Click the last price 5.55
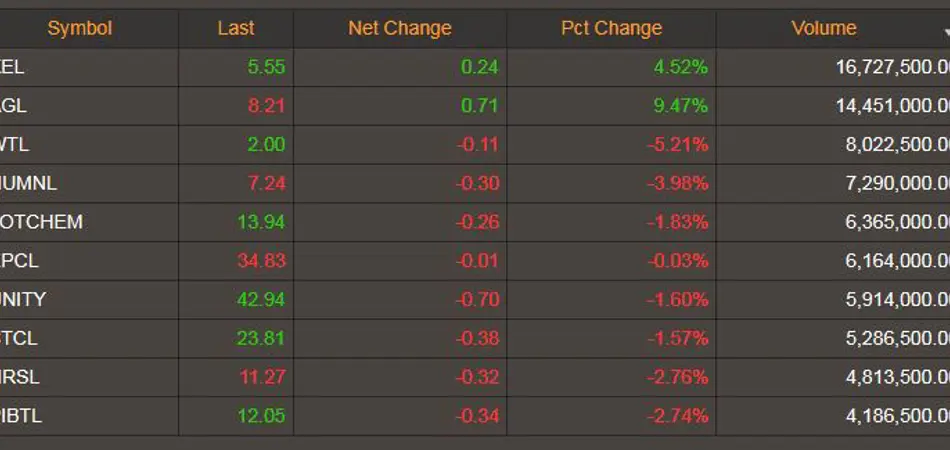950x450 pixels. [266, 67]
